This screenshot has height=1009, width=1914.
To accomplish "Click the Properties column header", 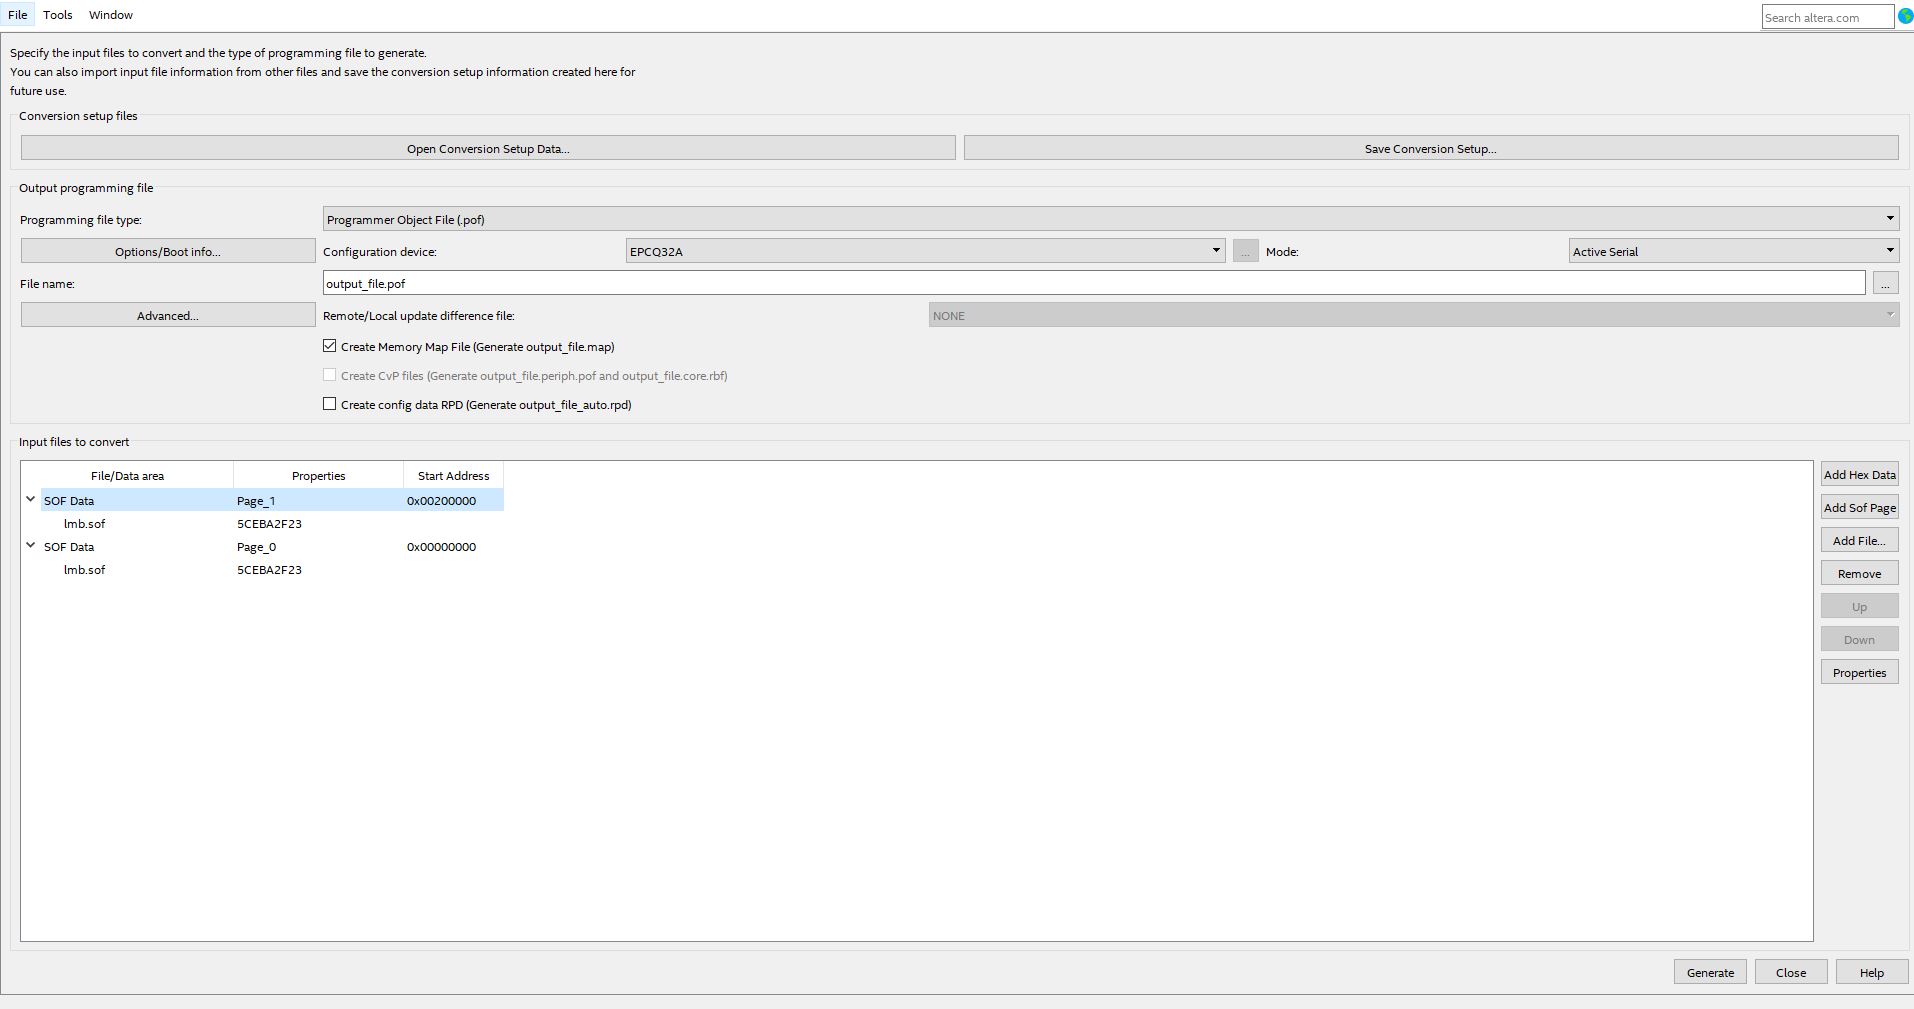I will pos(318,475).
